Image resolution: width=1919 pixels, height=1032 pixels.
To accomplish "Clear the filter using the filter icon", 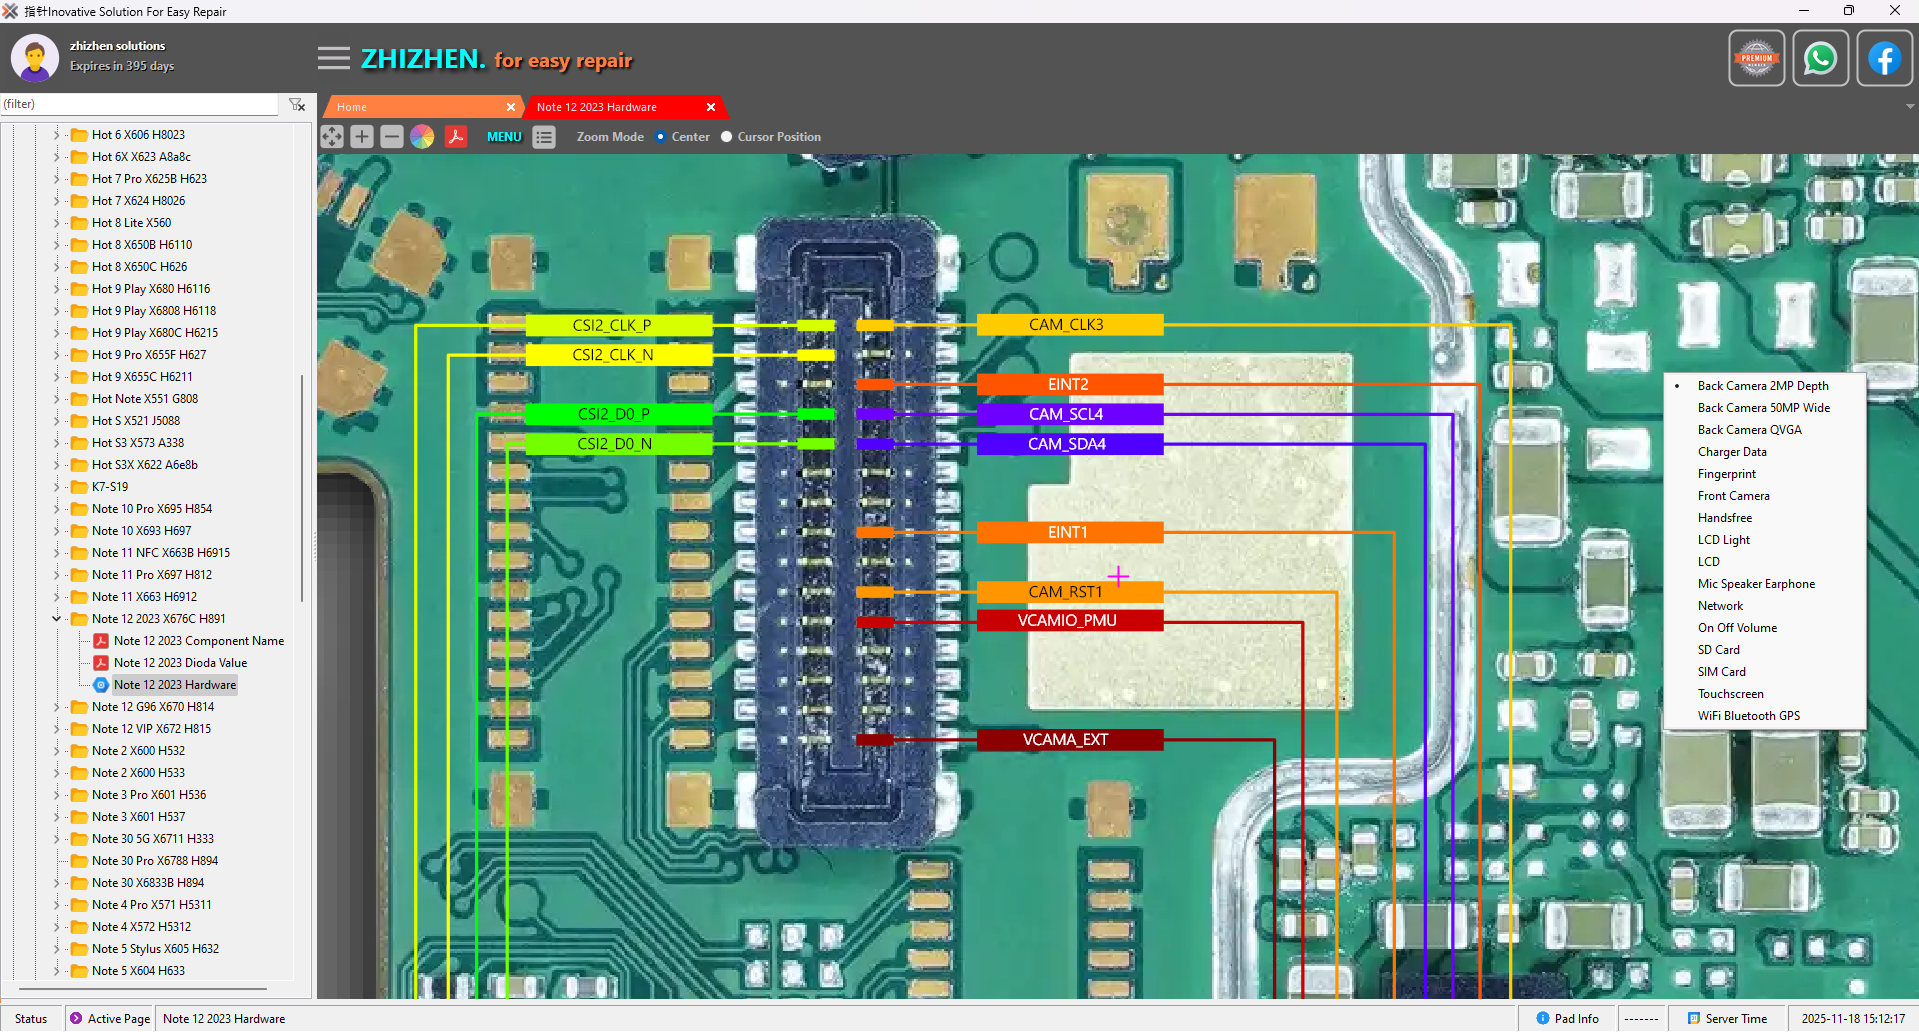I will click(x=297, y=105).
